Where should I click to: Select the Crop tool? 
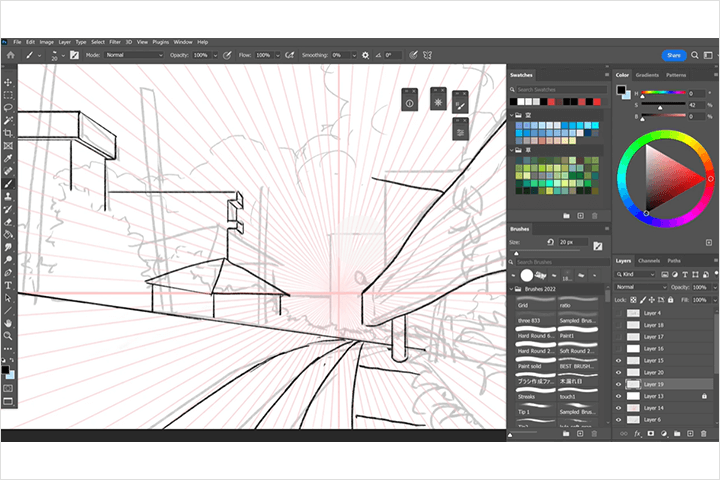(8, 133)
